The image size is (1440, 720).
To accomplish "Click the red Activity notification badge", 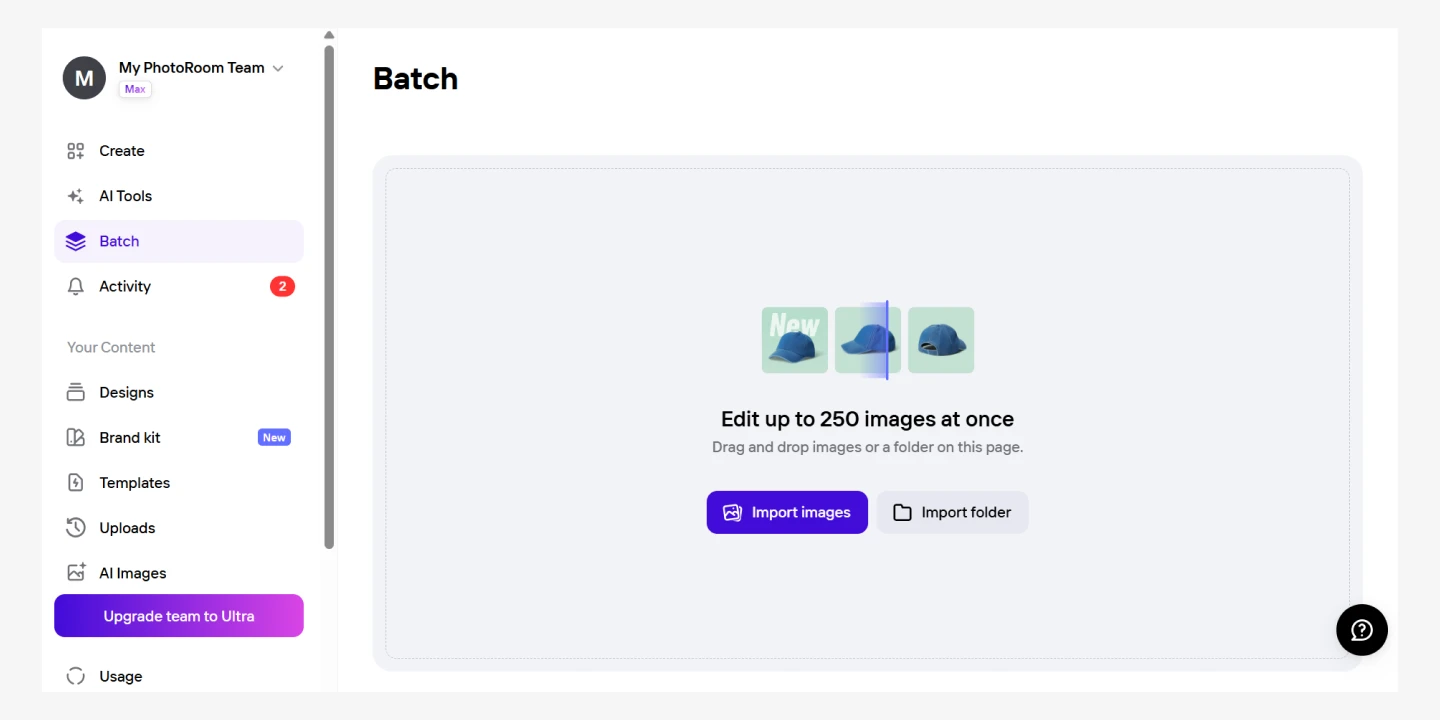I will [x=282, y=287].
